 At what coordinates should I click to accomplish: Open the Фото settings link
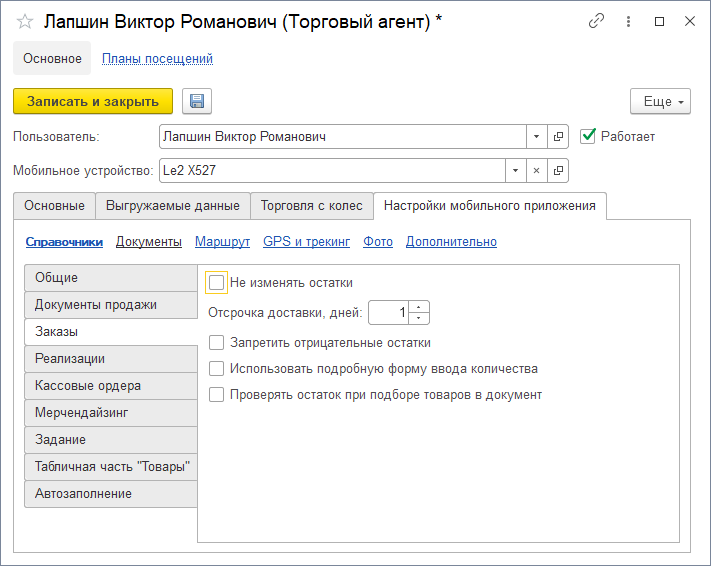[x=378, y=242]
